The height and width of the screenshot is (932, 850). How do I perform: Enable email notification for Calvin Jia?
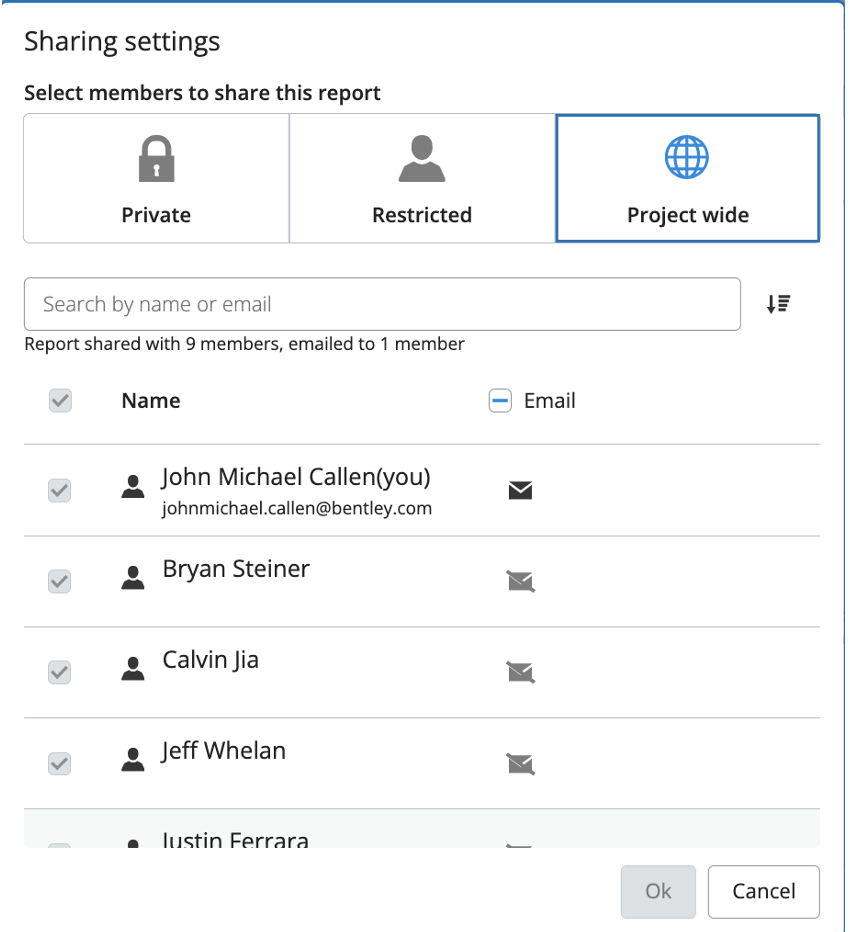(x=520, y=672)
